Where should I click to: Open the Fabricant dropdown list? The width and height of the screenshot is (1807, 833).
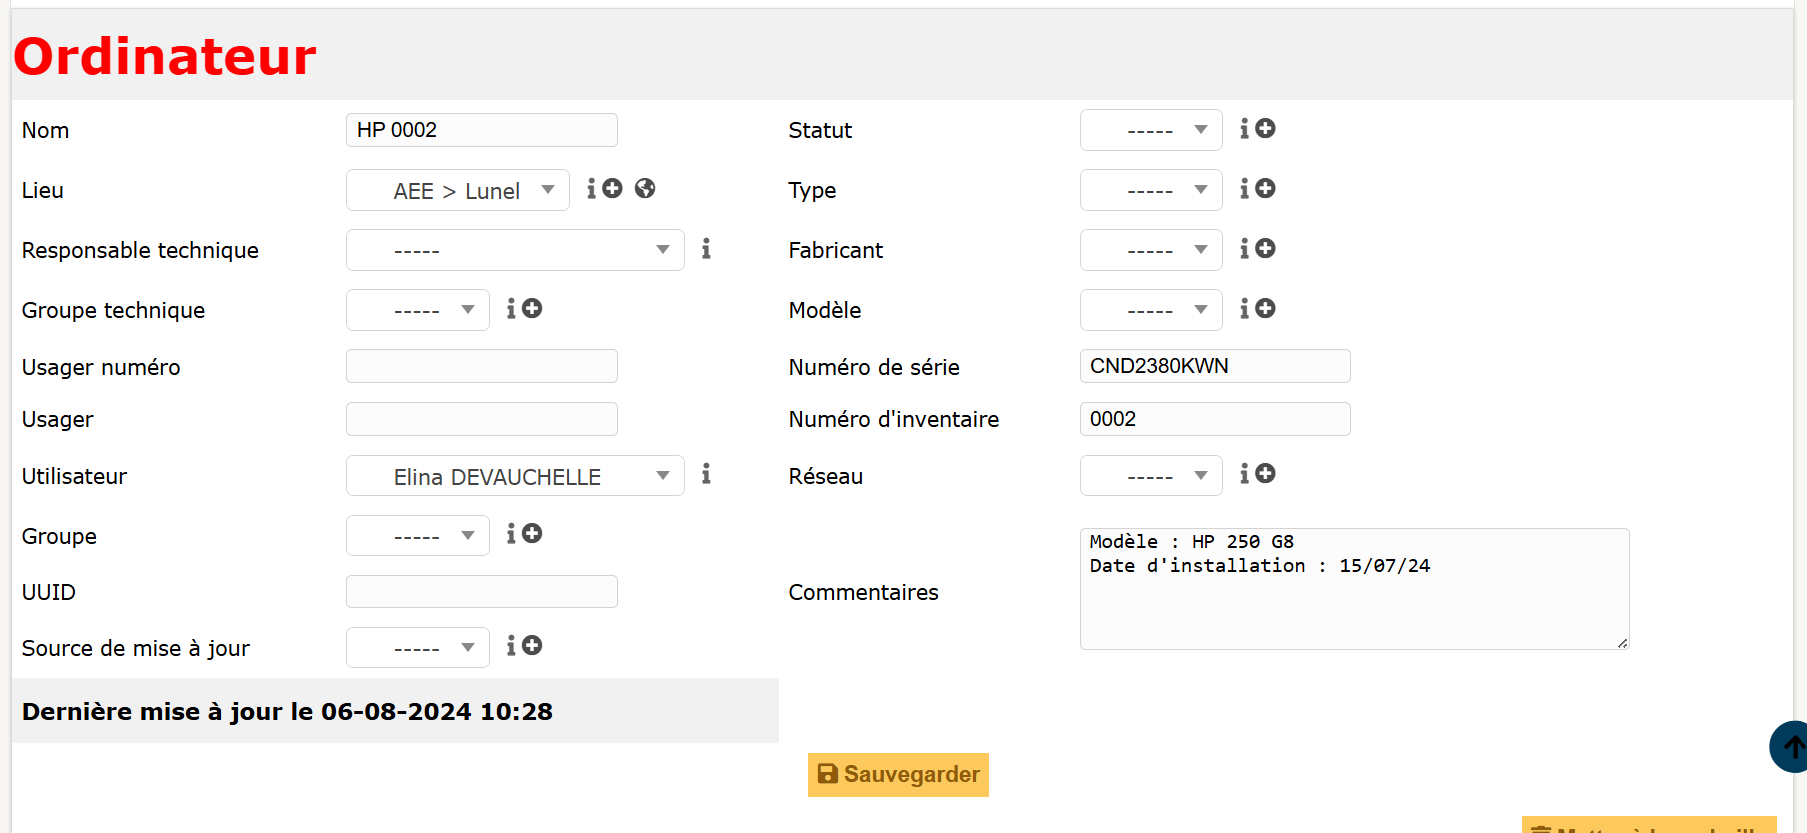click(x=1150, y=250)
